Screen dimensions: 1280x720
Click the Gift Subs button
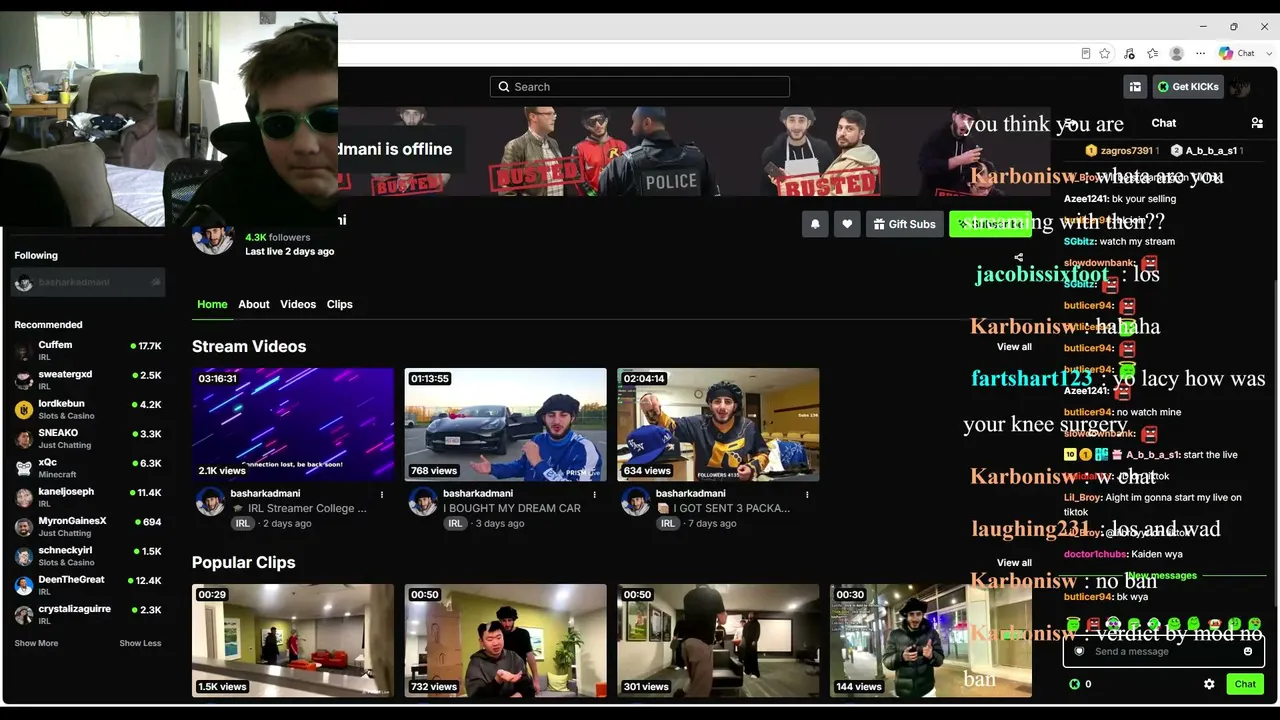coord(904,224)
